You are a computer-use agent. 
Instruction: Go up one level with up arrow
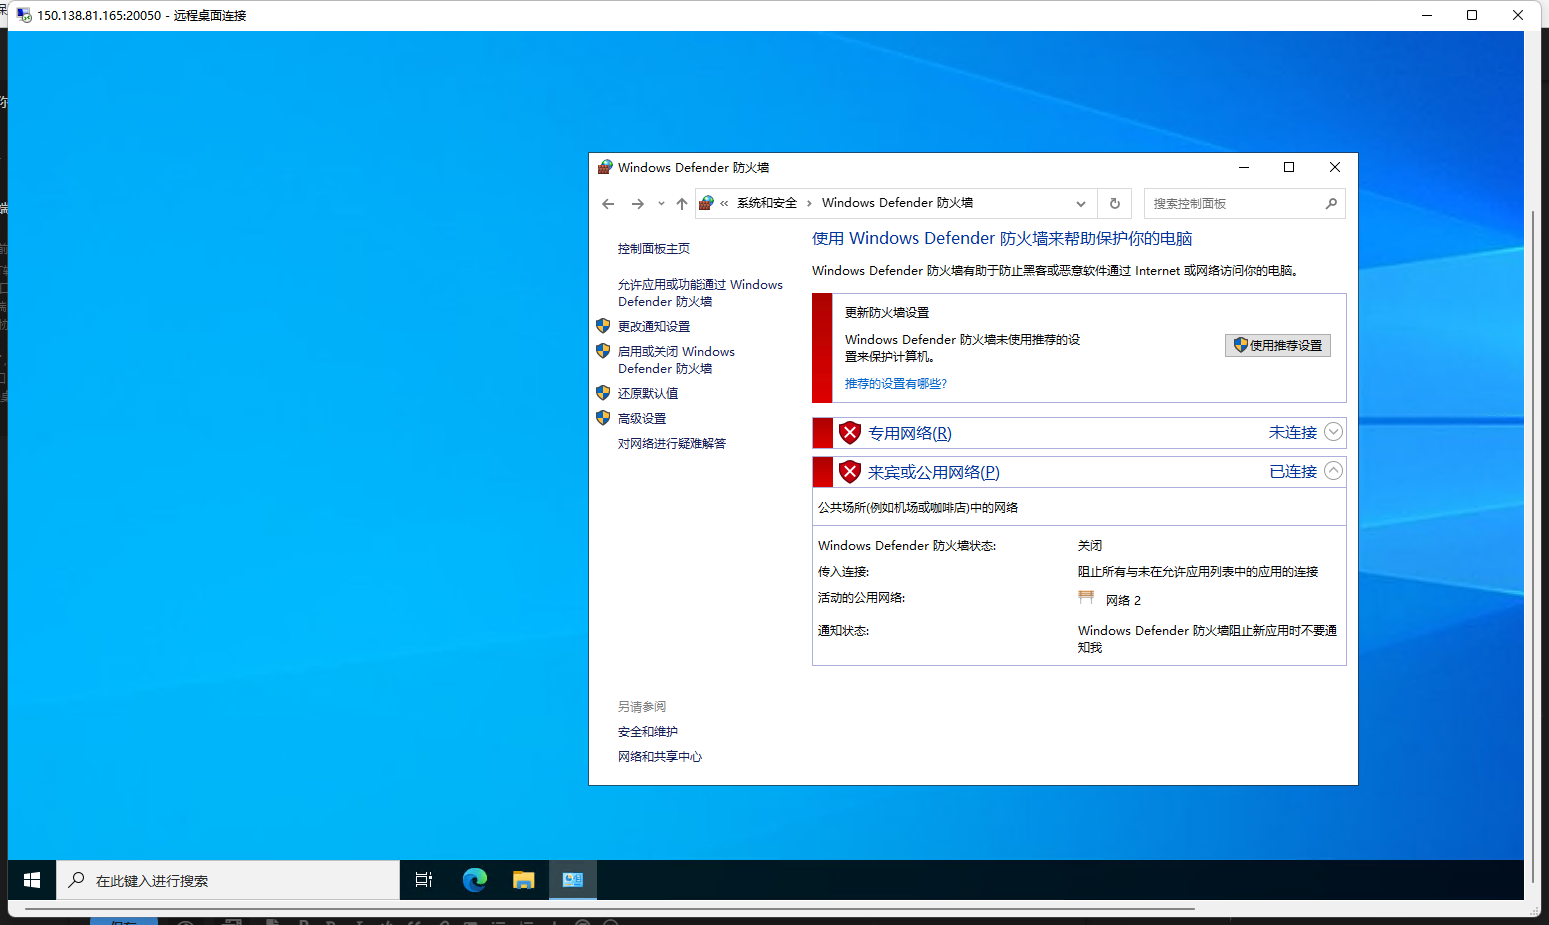click(x=682, y=204)
